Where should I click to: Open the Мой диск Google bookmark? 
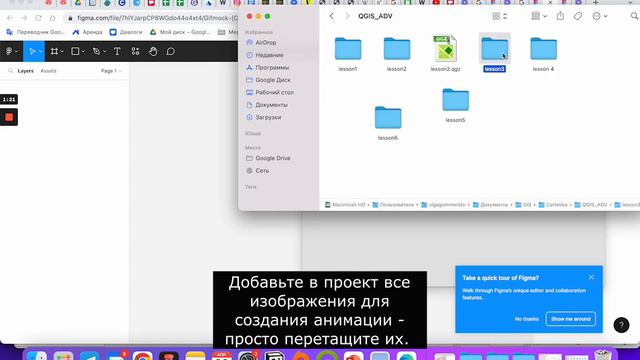coord(180,32)
